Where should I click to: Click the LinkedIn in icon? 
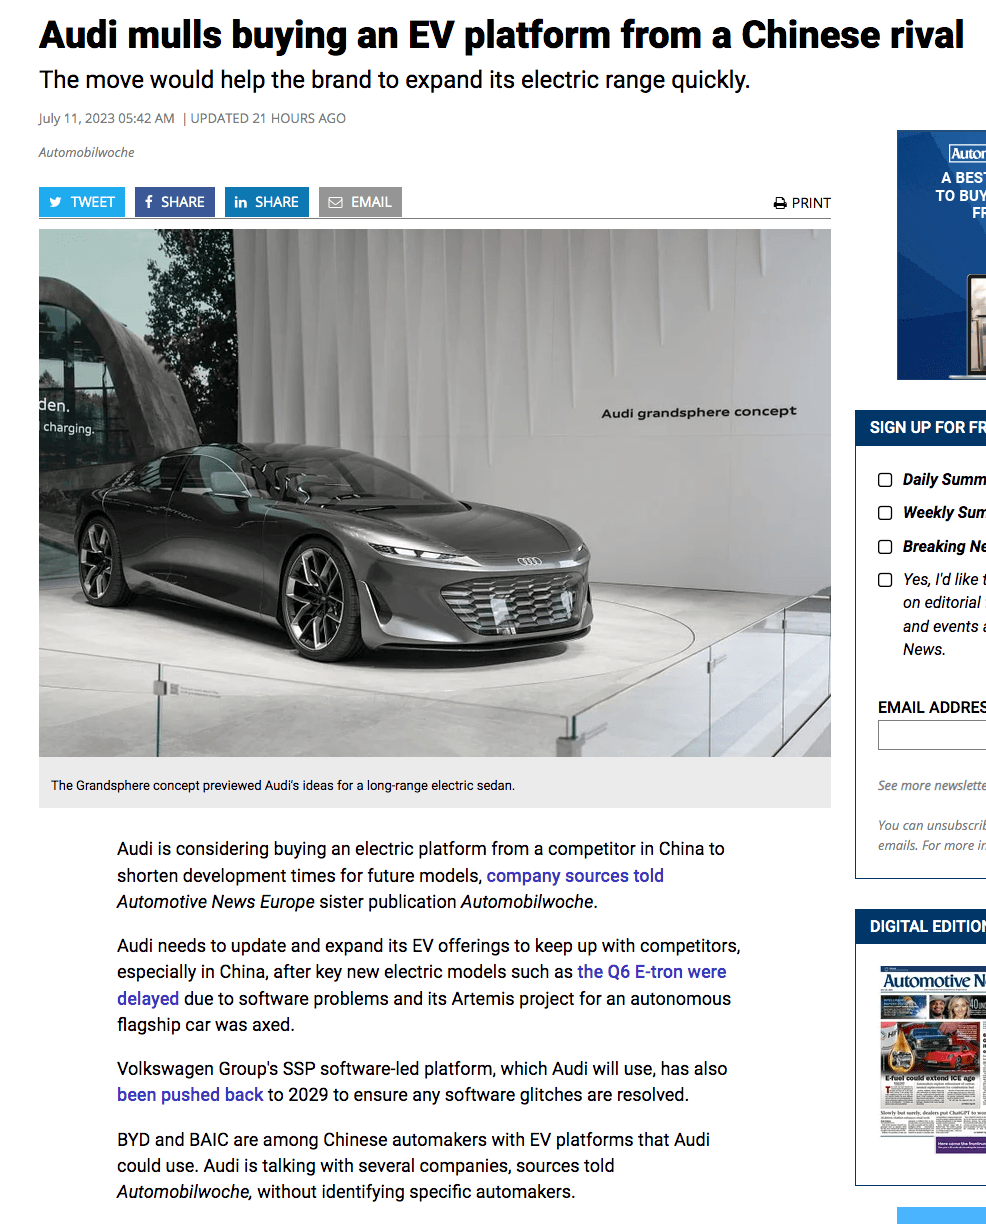click(x=241, y=202)
